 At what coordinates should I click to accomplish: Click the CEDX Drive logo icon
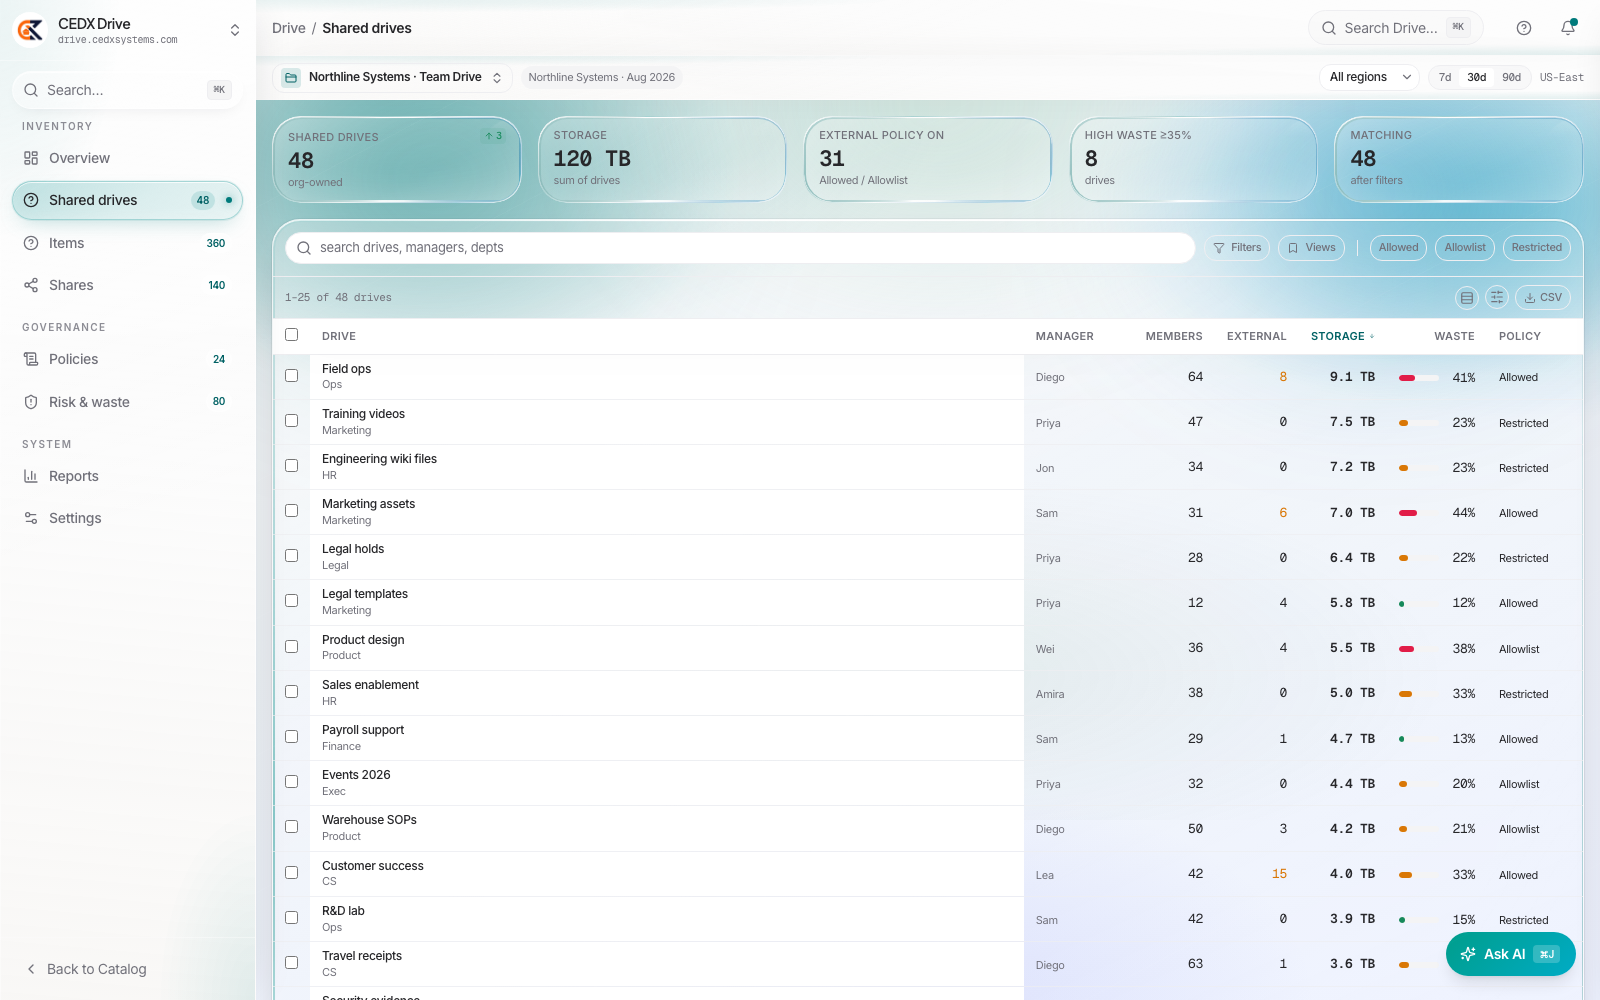30,30
